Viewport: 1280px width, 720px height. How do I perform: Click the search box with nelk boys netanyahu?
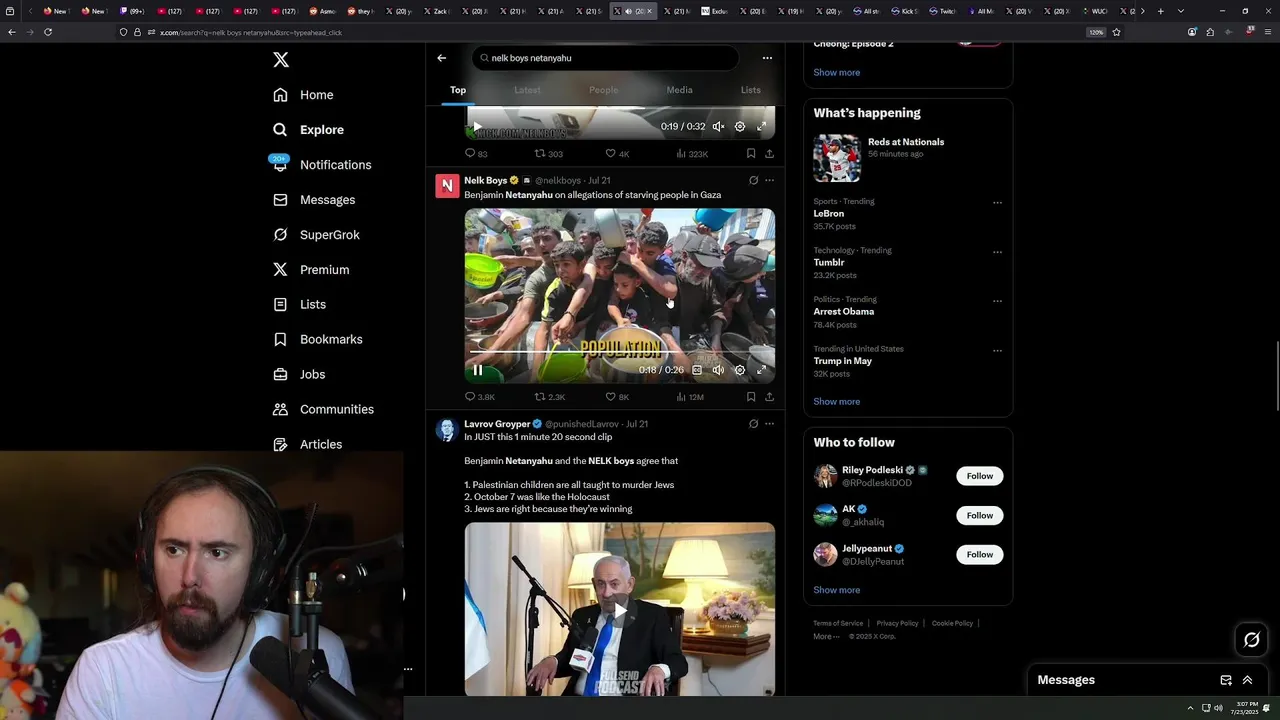[x=605, y=58]
